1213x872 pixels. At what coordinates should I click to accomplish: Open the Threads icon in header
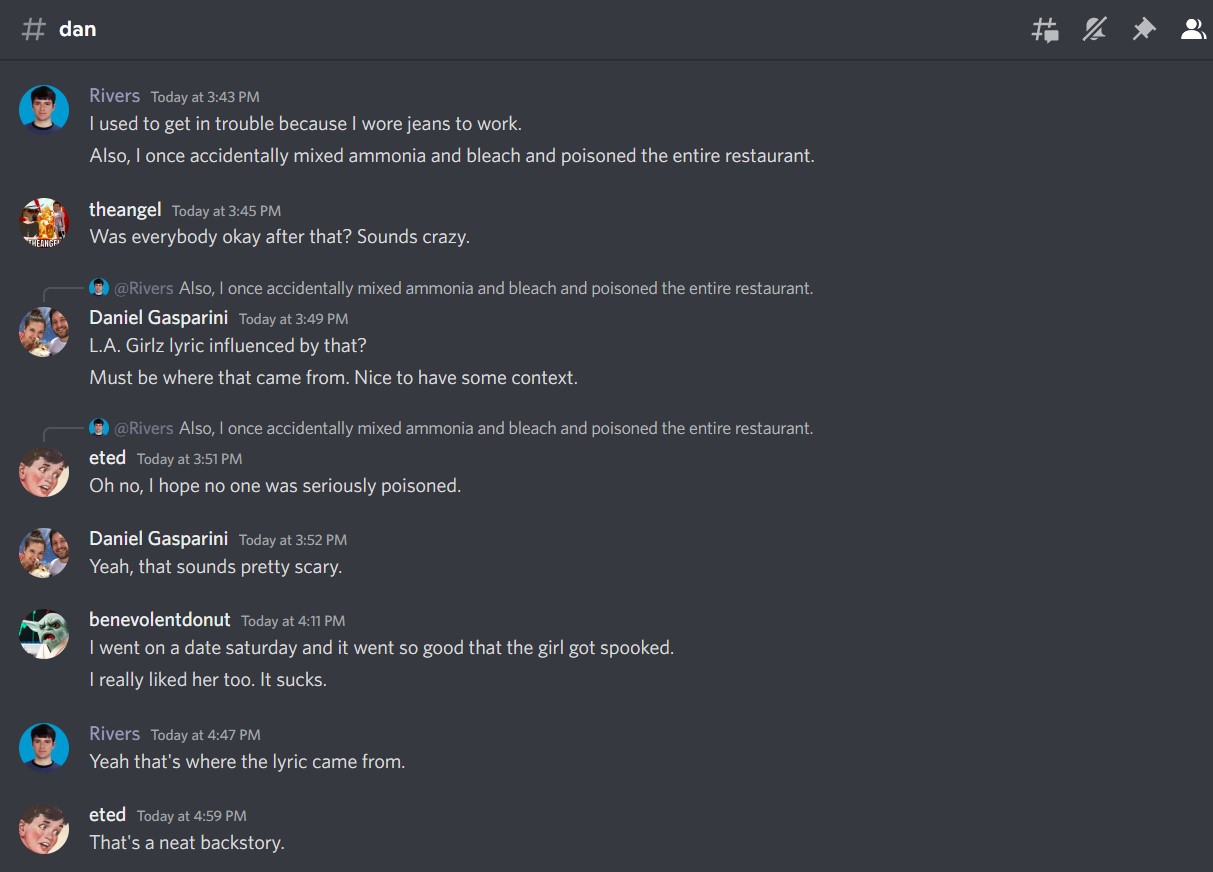click(1045, 29)
